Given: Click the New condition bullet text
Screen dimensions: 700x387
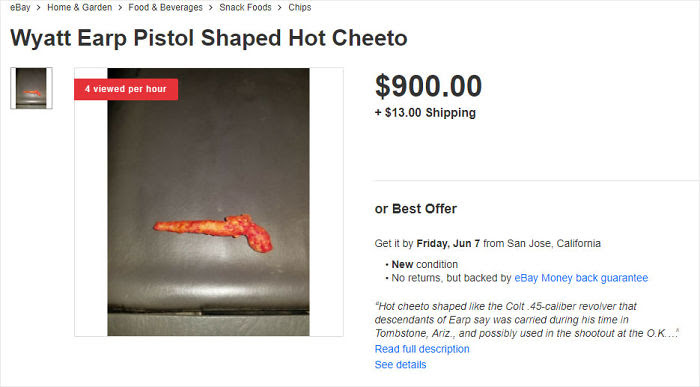Looking at the screenshot, I should coord(425,264).
